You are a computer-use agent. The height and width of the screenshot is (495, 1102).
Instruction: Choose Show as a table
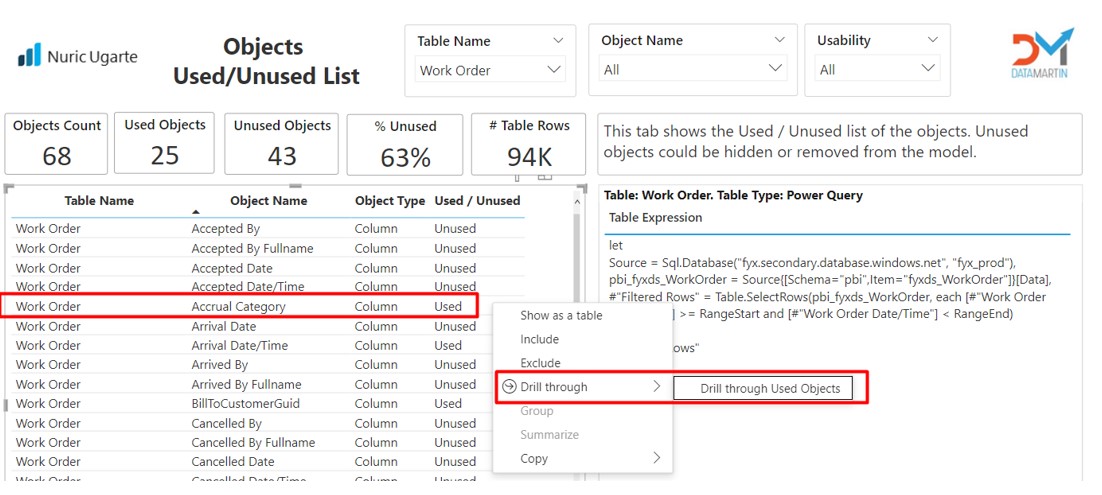[561, 315]
